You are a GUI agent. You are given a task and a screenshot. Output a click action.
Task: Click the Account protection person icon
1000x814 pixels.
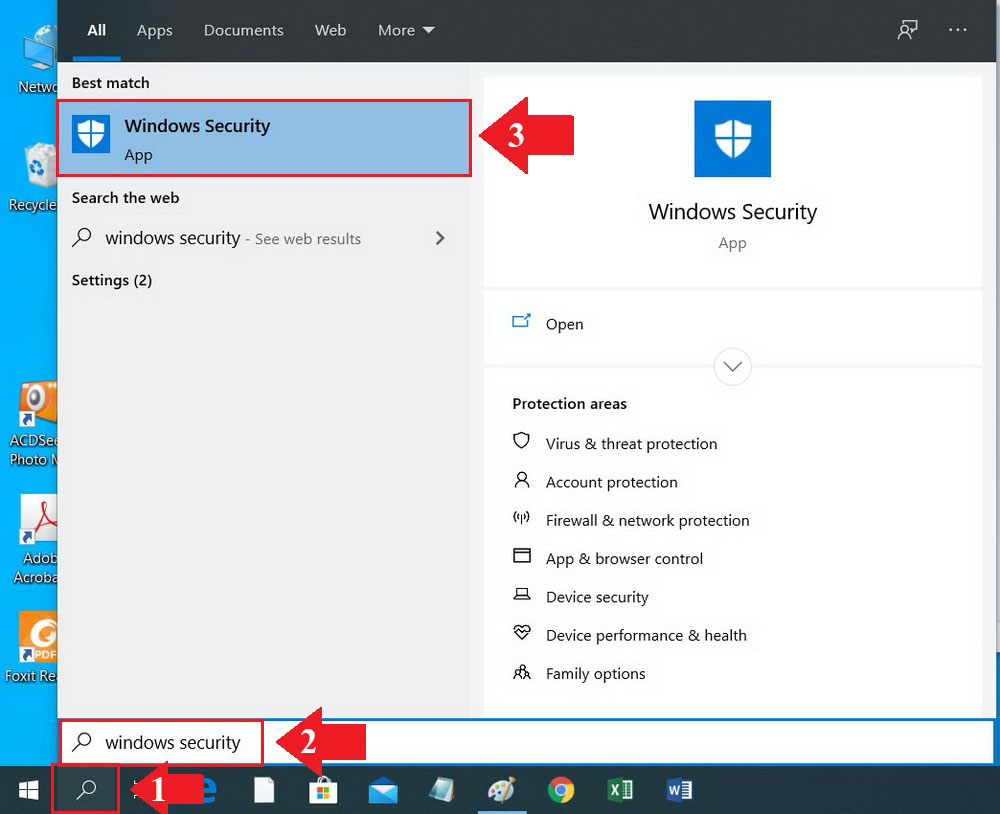(521, 480)
